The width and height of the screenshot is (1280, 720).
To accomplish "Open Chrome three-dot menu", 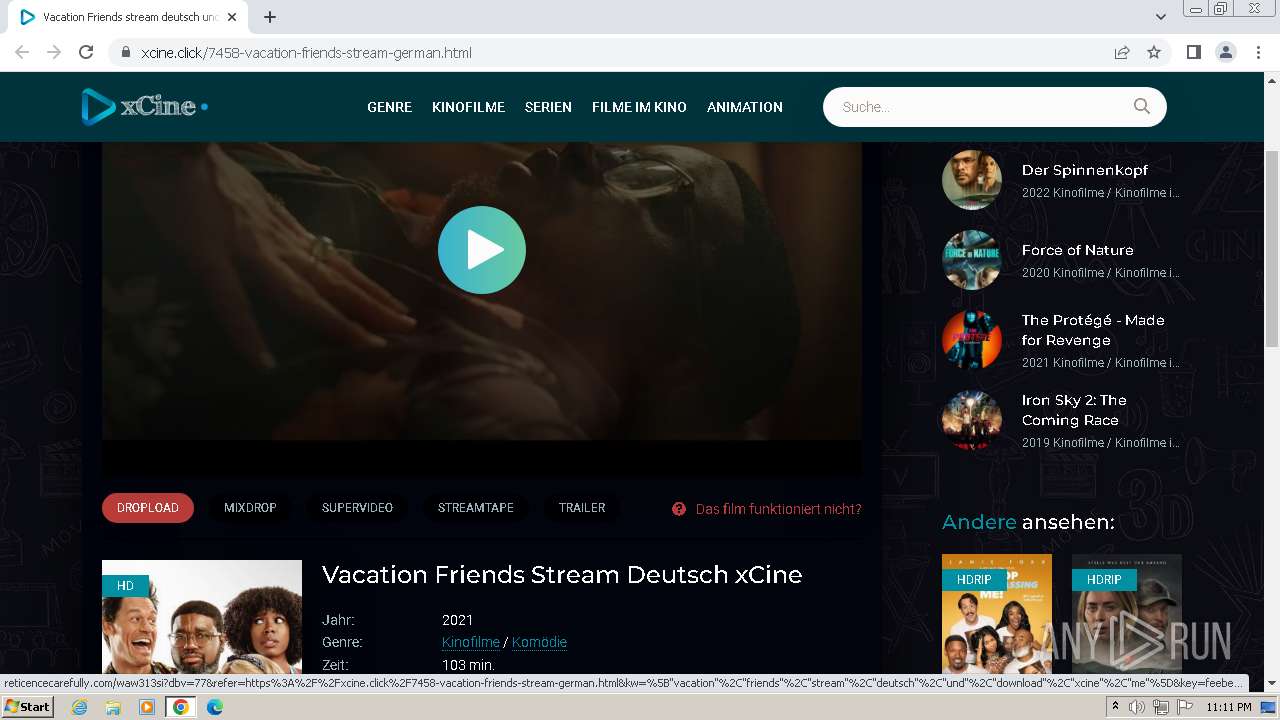I will [1258, 52].
